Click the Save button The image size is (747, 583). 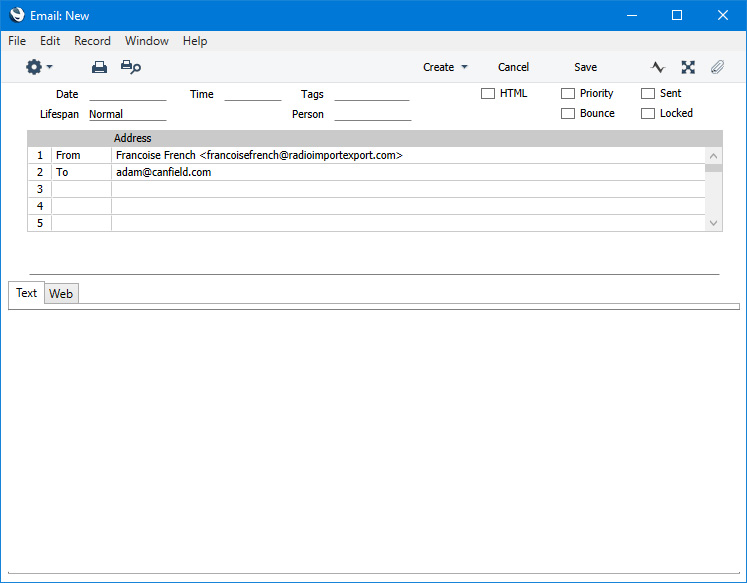coord(585,67)
